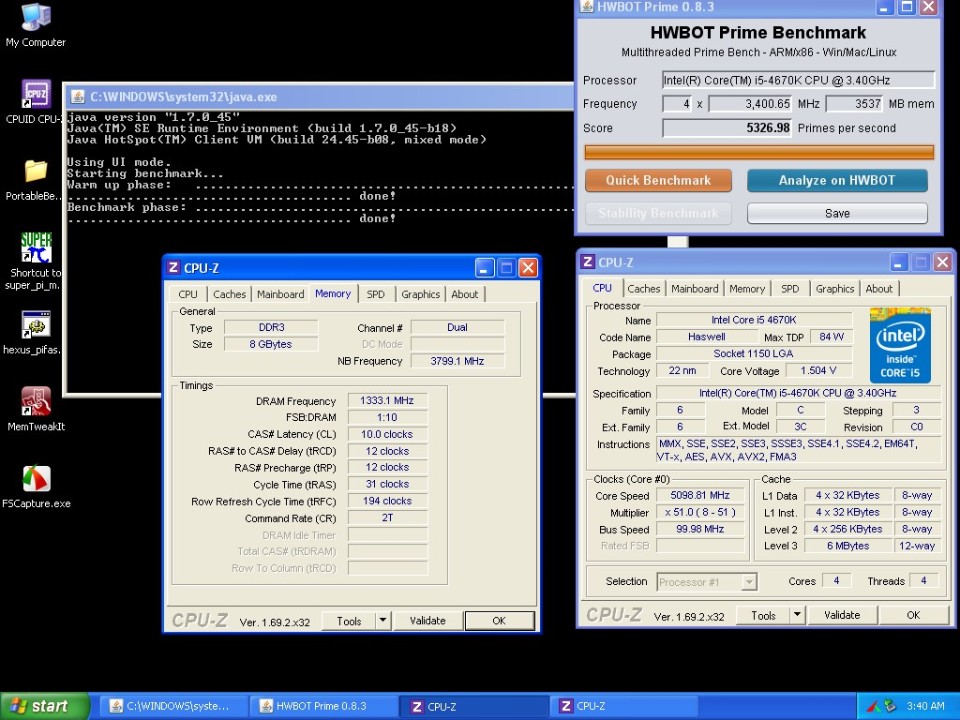
Task: Open the Tools dropdown arrow in CPU tab CPU-Z window
Action: (x=797, y=615)
